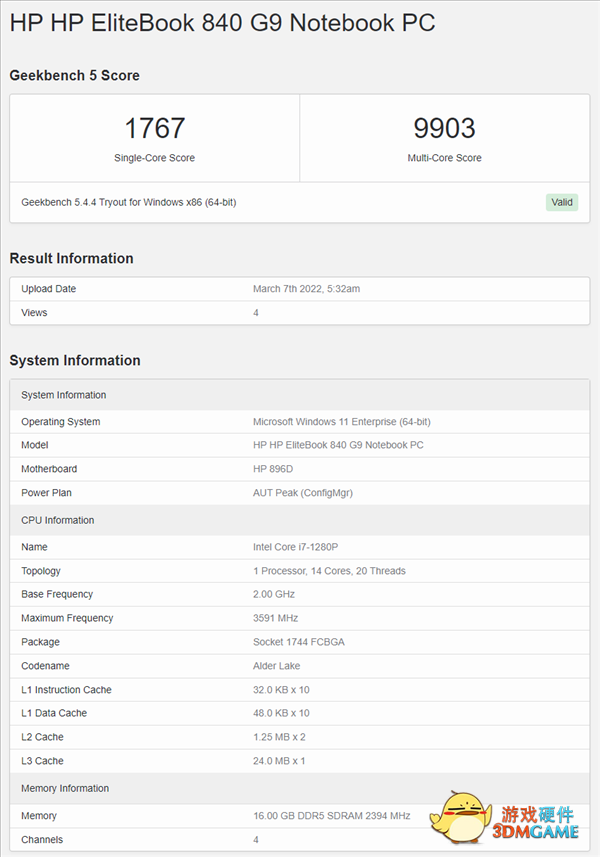Click the Result Information heading
600x857 pixels.
pos(72,258)
